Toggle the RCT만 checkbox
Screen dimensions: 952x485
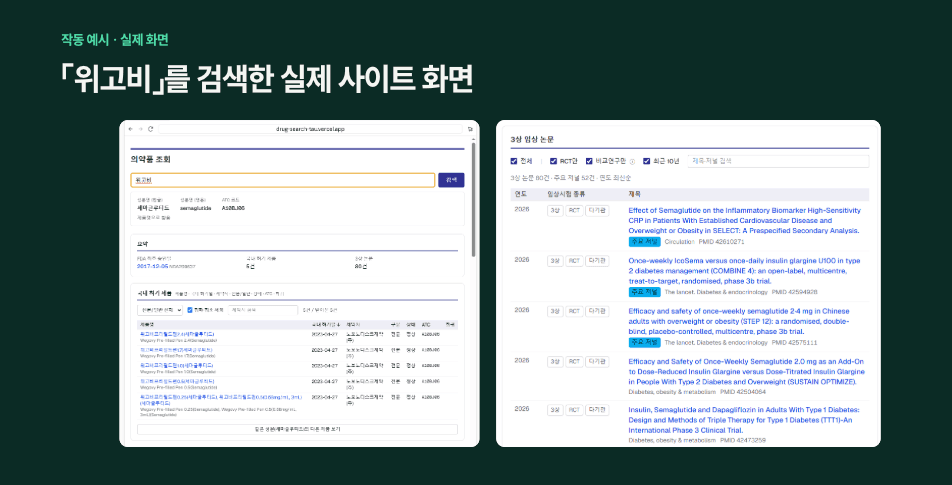pos(553,161)
